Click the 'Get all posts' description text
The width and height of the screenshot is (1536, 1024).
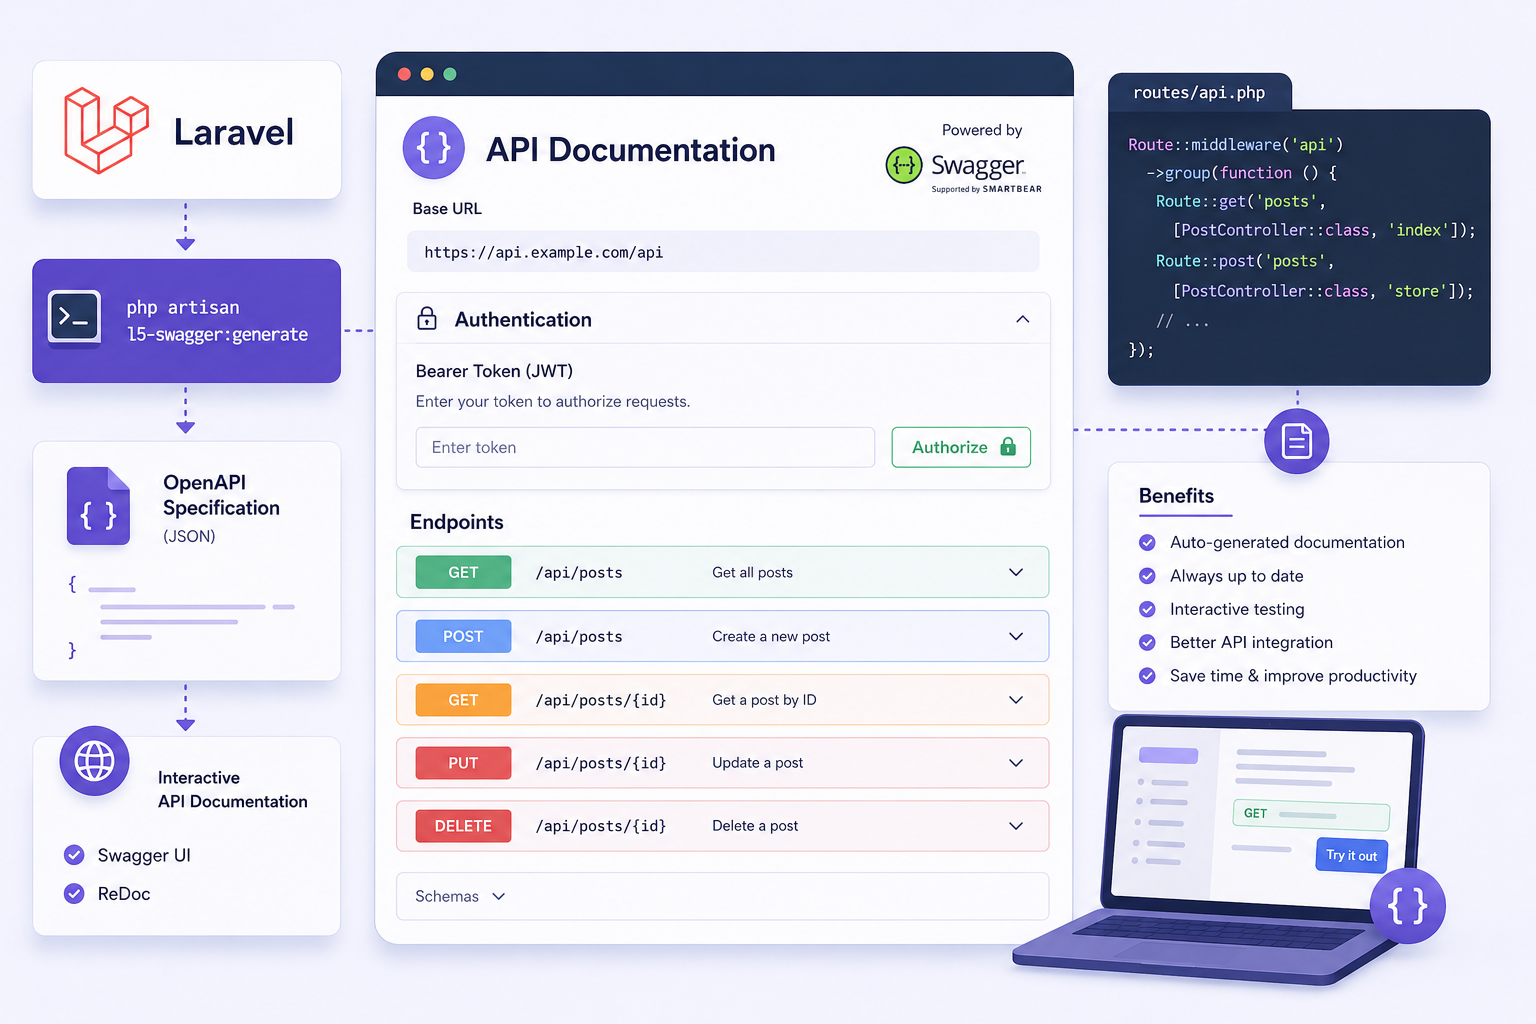(x=752, y=572)
